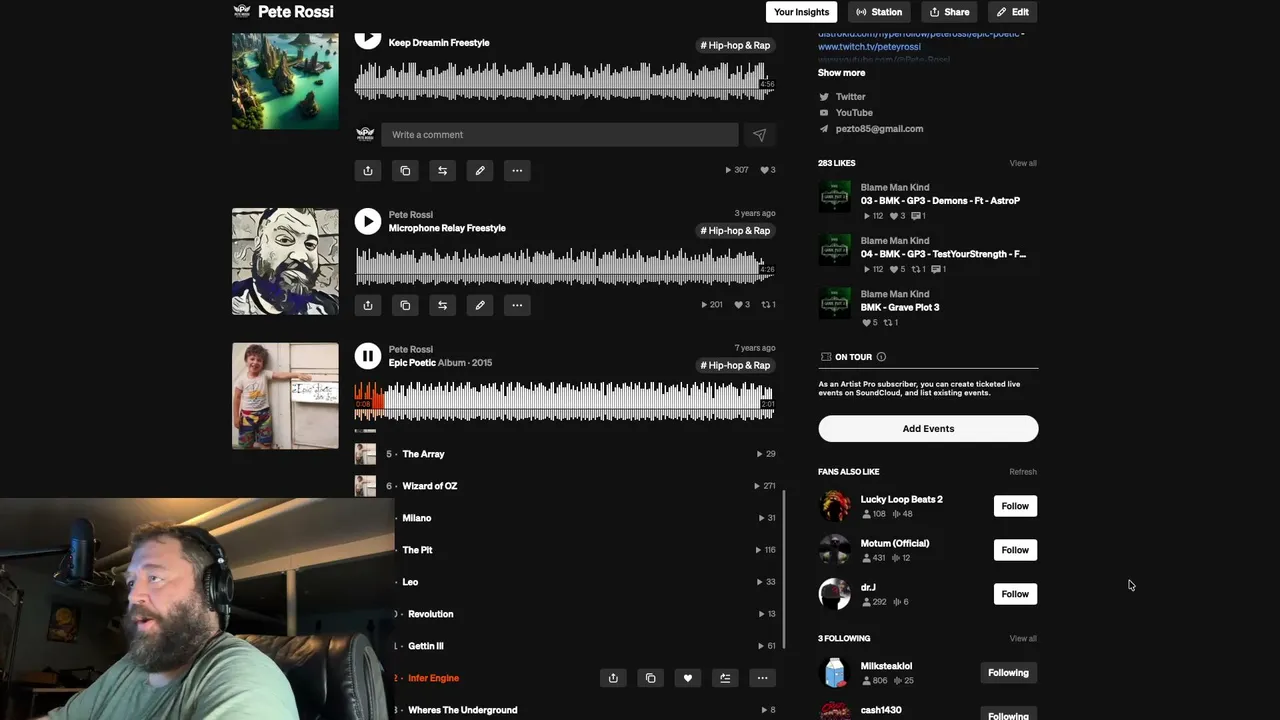This screenshot has height=720, width=1280.
Task: Open Lucky Loop Beats 2 avatar
Action: point(834,506)
